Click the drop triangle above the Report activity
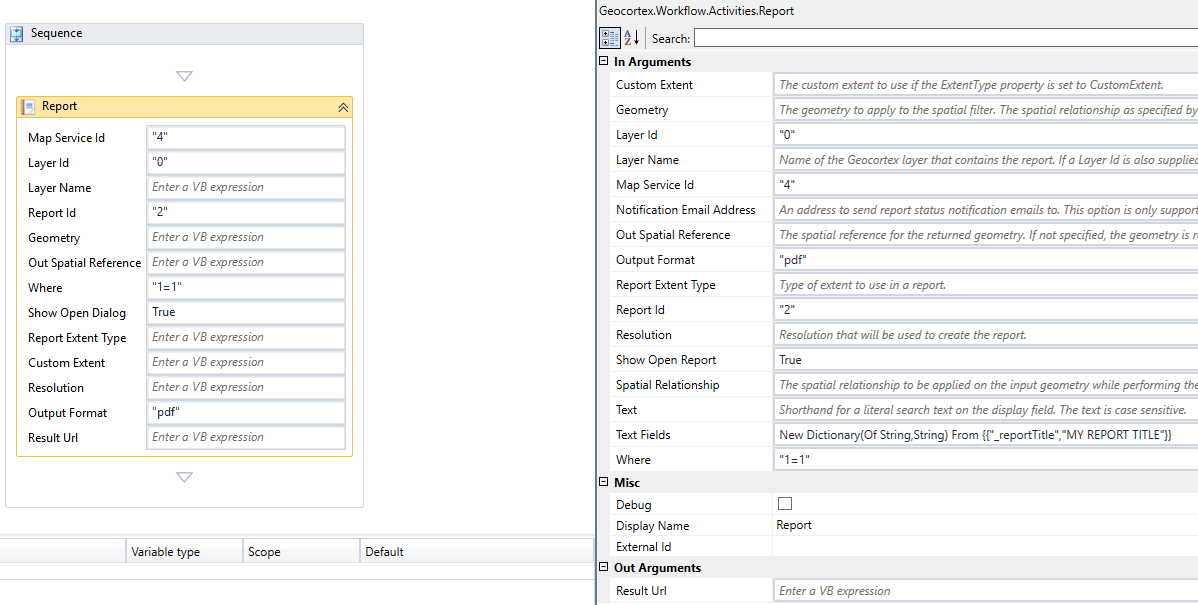The image size is (1198, 605). [x=184, y=76]
